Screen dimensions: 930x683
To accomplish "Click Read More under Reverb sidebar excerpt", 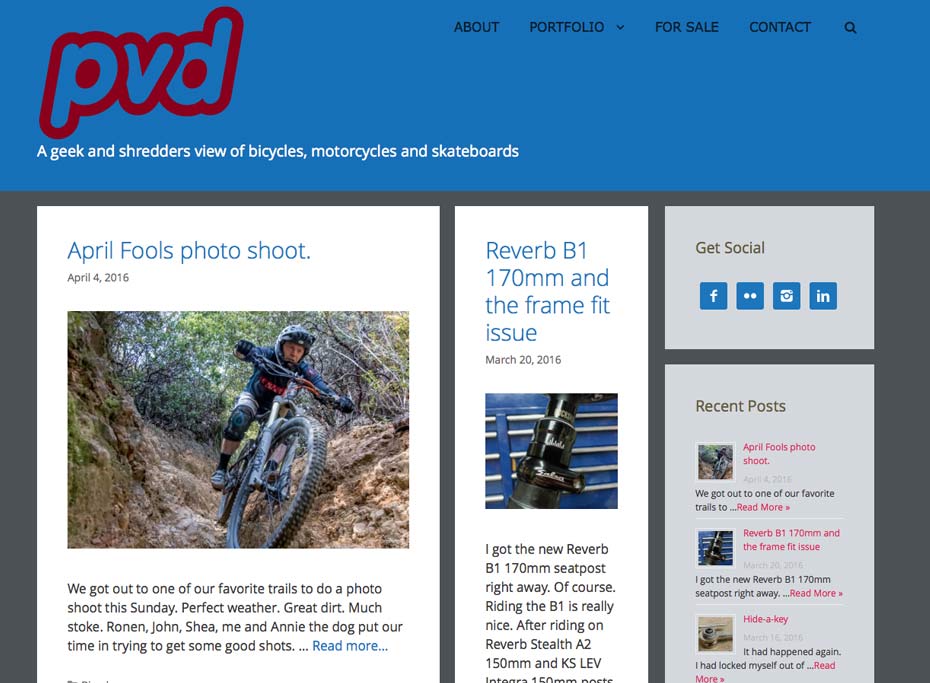I will 816,593.
